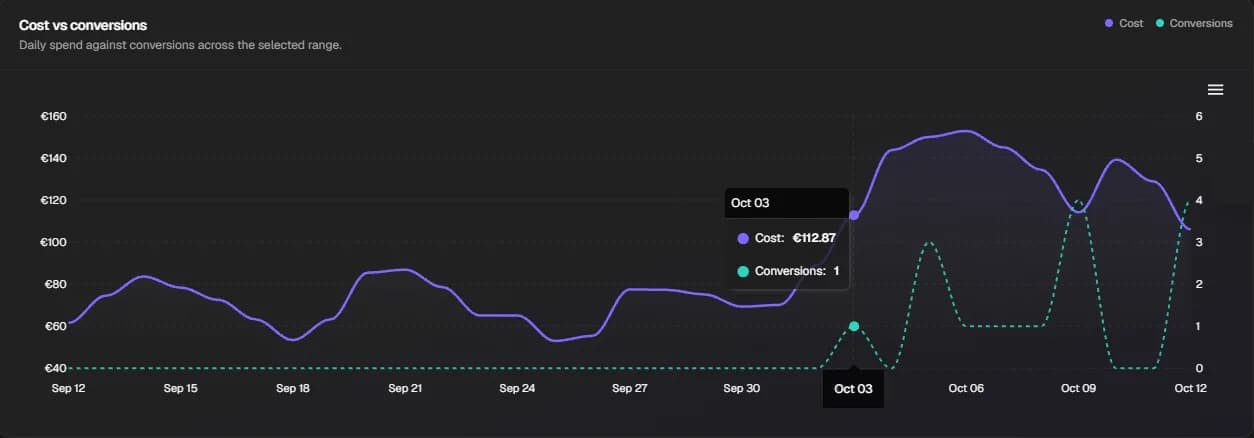Click the €100 y-axis label
The height and width of the screenshot is (438, 1254).
(53, 242)
